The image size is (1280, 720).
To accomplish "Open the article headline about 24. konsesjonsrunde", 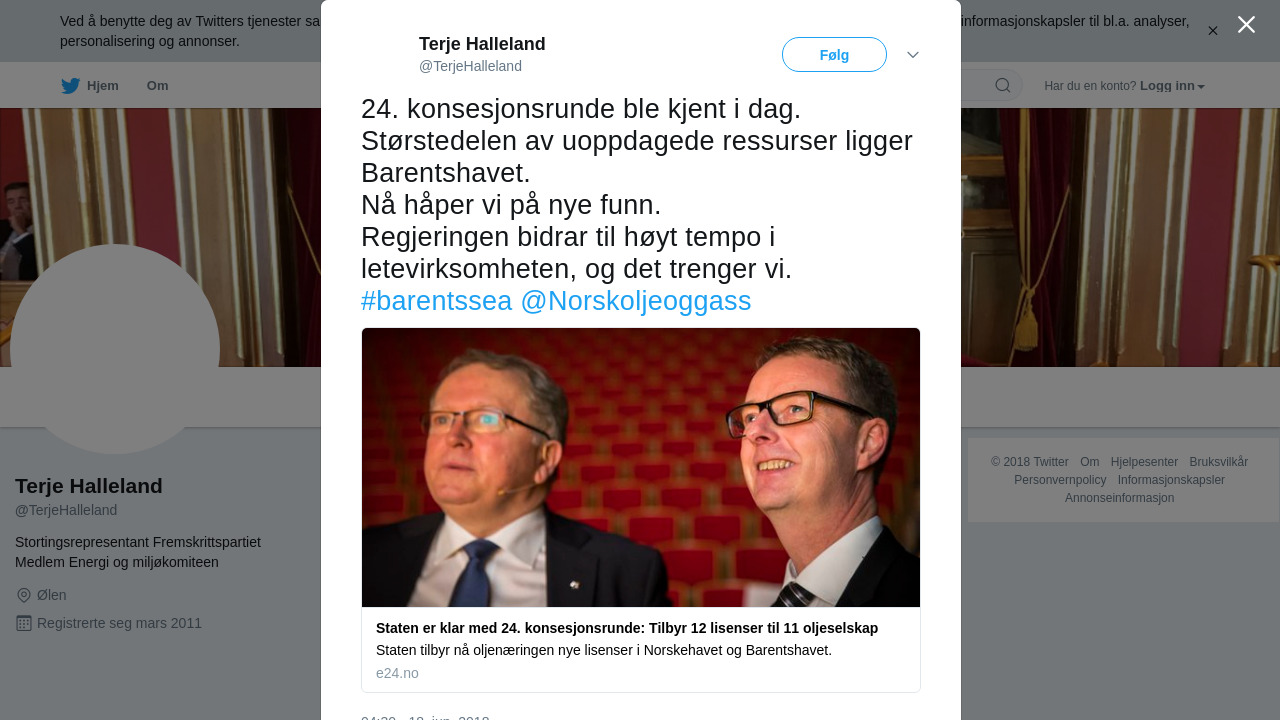I will (627, 628).
